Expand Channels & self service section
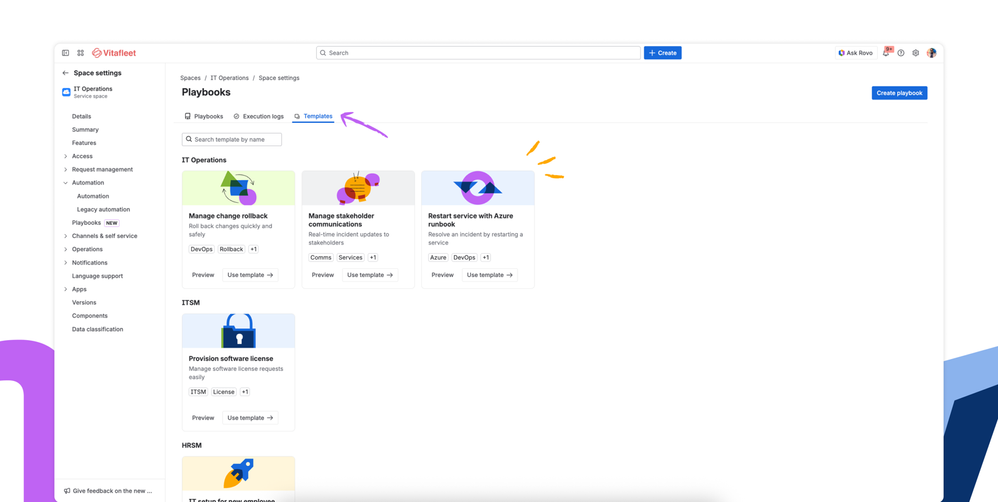This screenshot has height=502, width=998. point(66,236)
